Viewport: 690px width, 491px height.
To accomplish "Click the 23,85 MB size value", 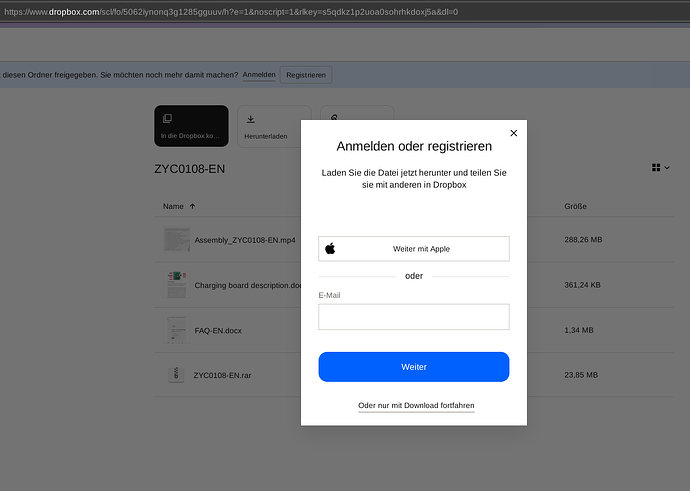I will pyautogui.click(x=581, y=375).
